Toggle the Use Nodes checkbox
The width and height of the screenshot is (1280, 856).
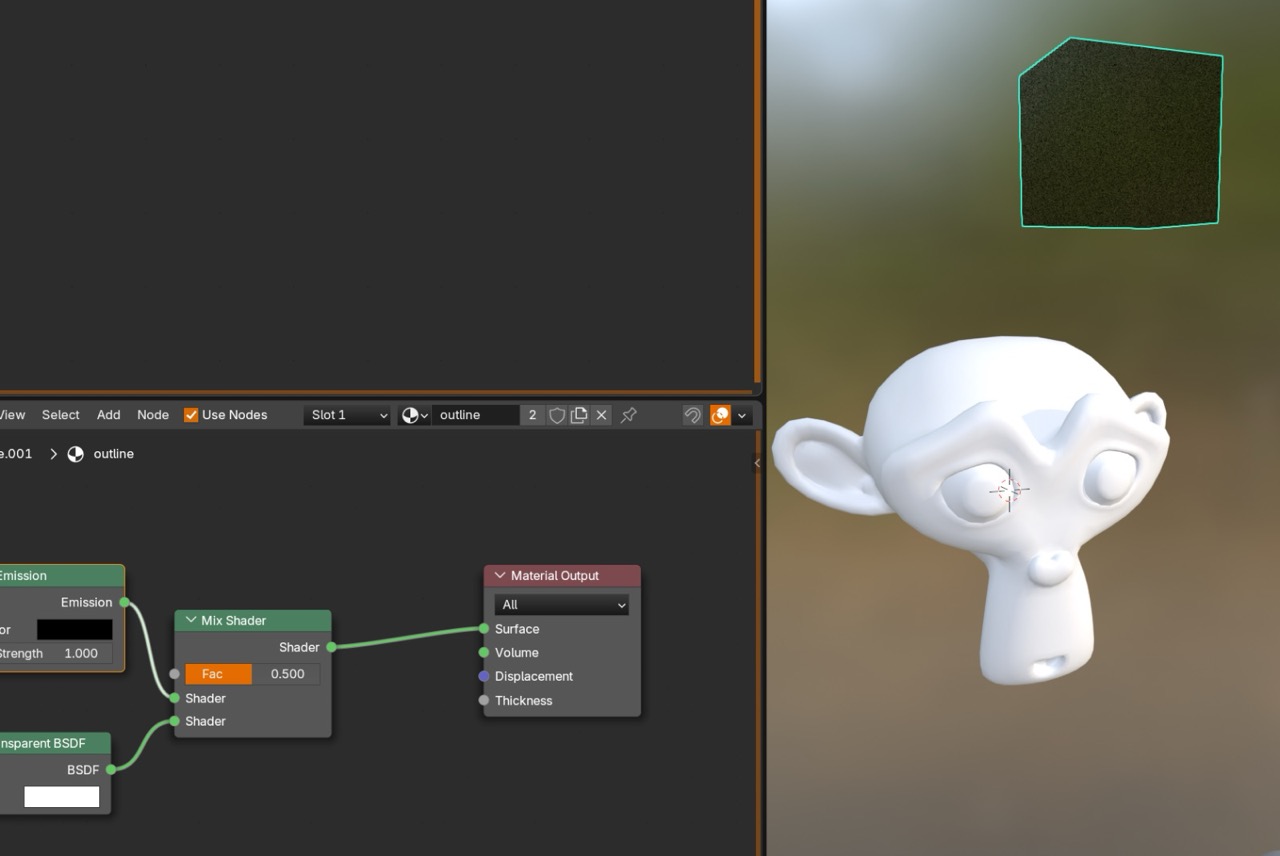(x=191, y=415)
